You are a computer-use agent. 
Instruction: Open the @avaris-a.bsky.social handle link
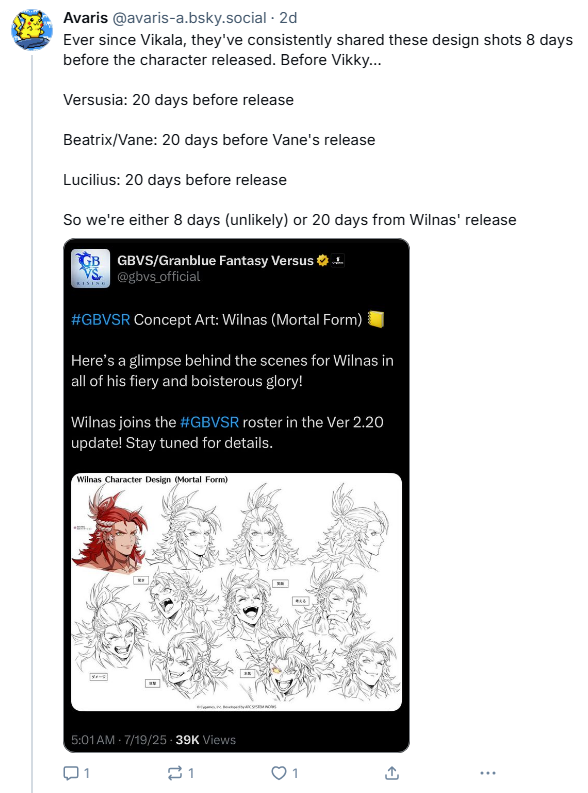[189, 18]
